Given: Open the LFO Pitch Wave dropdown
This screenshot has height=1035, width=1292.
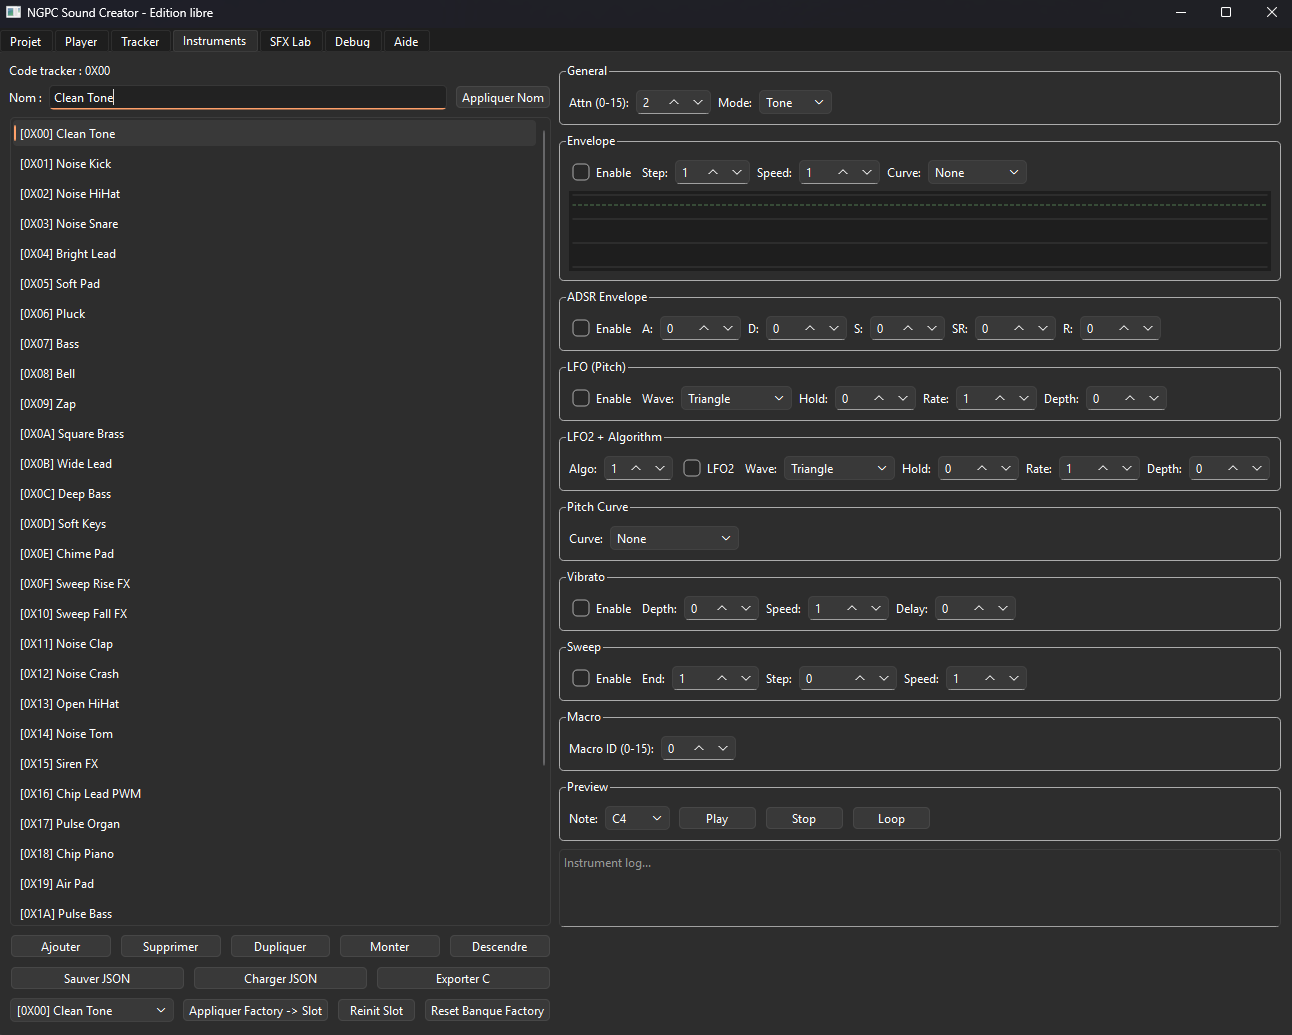Looking at the screenshot, I should 736,399.
